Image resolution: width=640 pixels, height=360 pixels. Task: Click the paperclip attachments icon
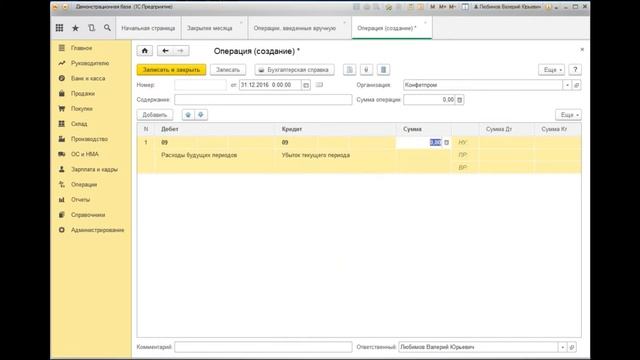366,70
